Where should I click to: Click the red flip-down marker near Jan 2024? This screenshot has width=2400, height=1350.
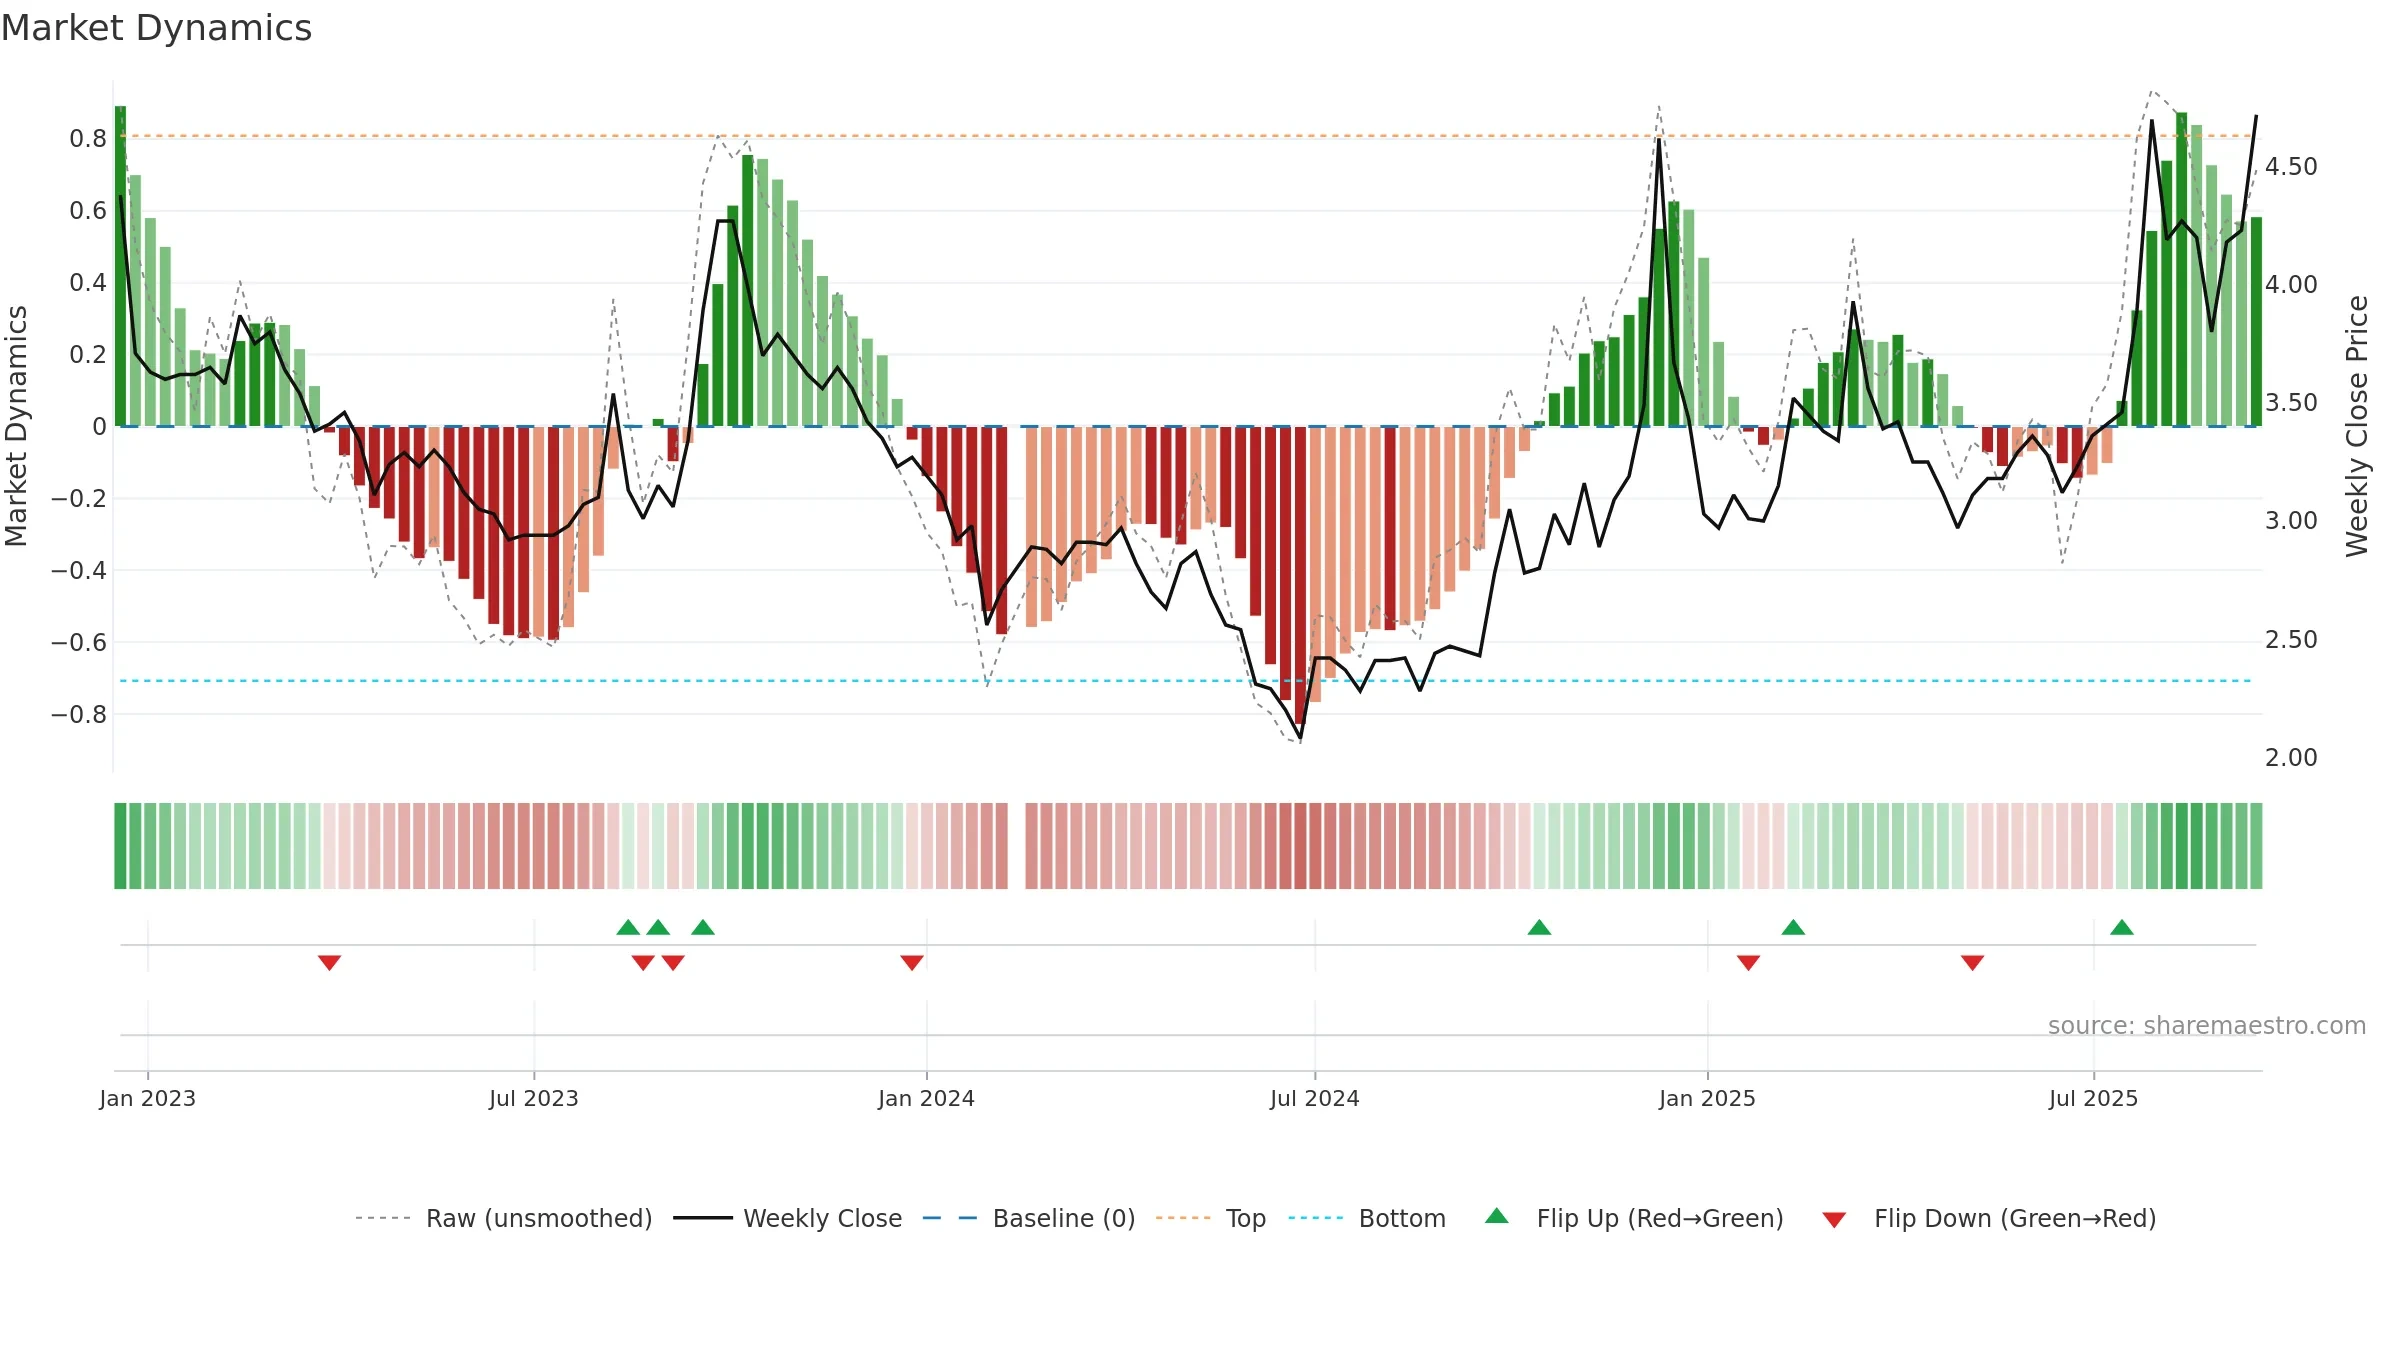(x=911, y=962)
